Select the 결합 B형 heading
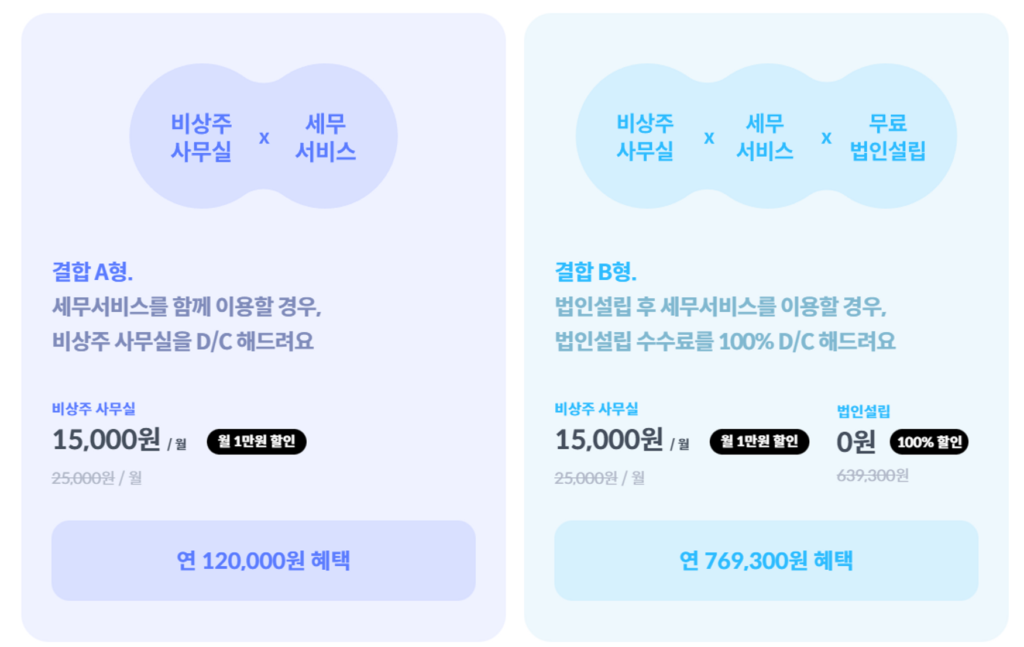 595,272
